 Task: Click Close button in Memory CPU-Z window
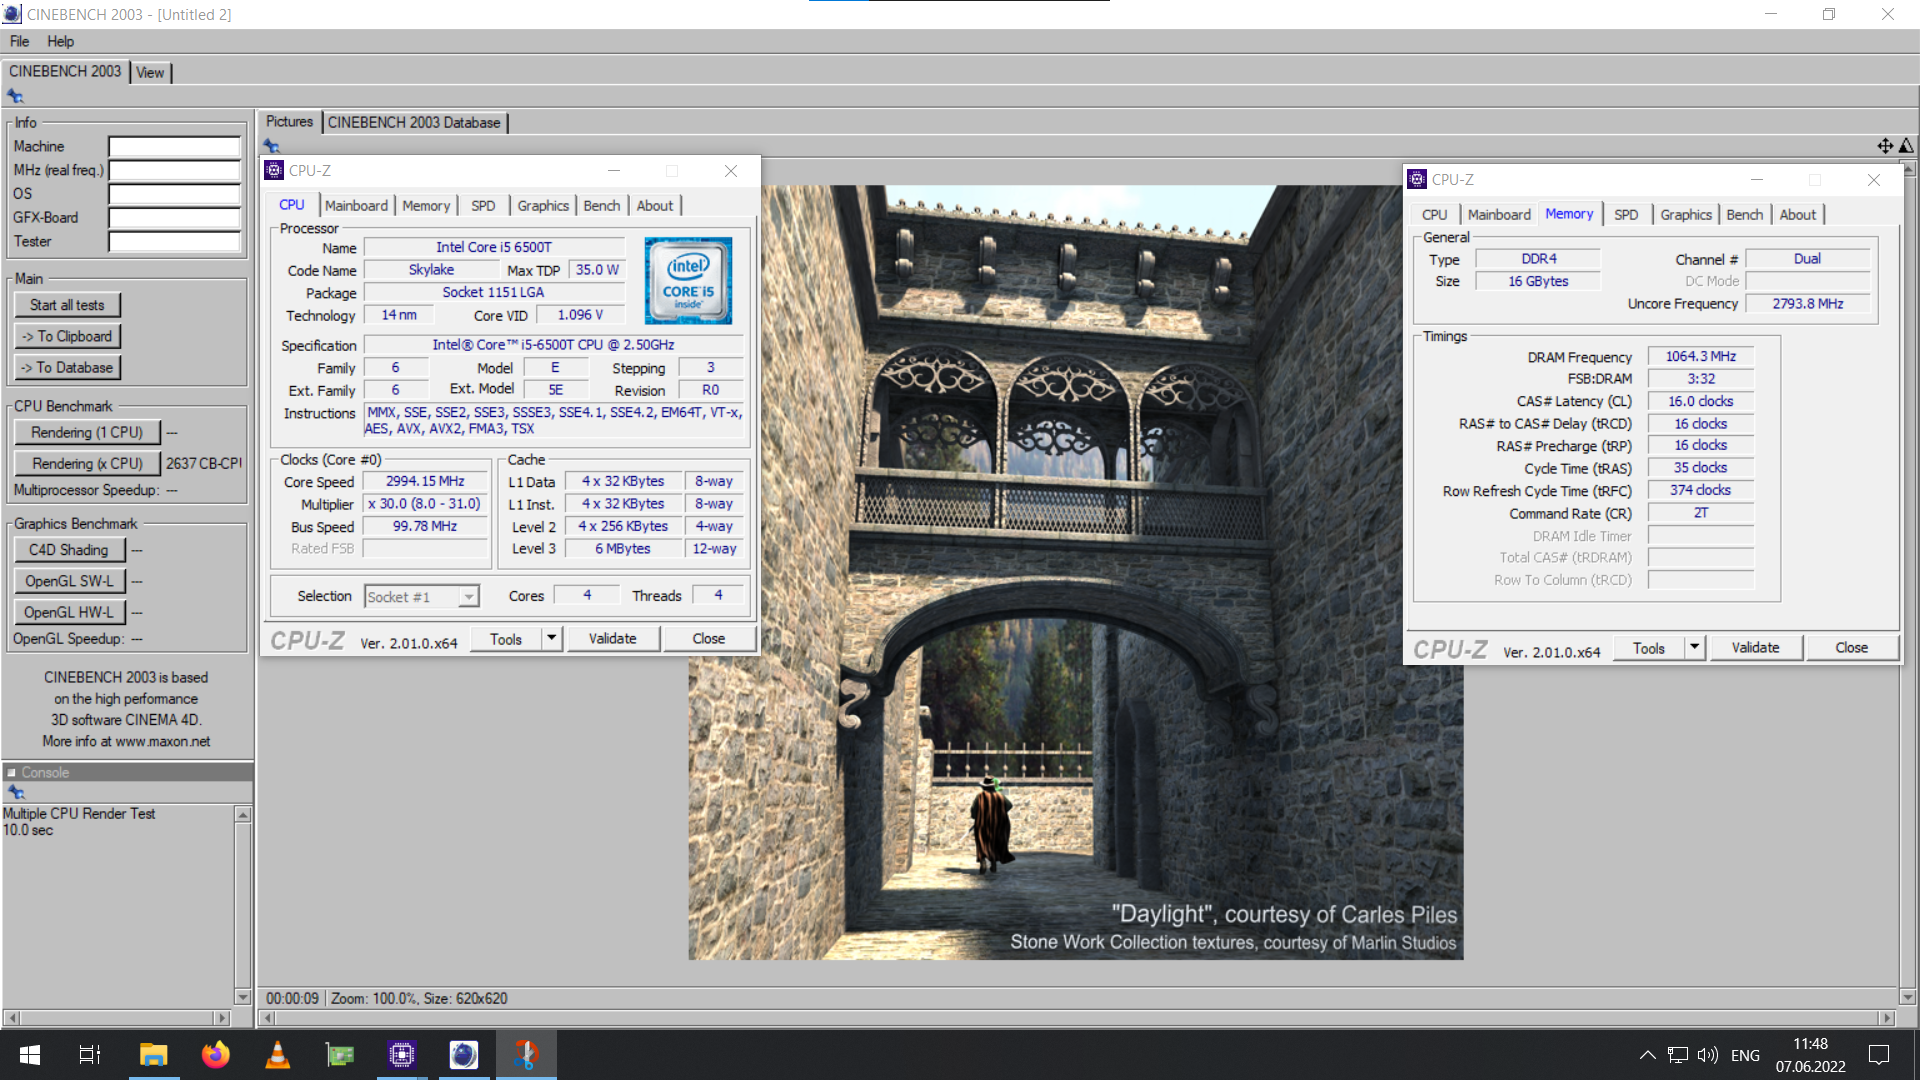click(x=1851, y=648)
